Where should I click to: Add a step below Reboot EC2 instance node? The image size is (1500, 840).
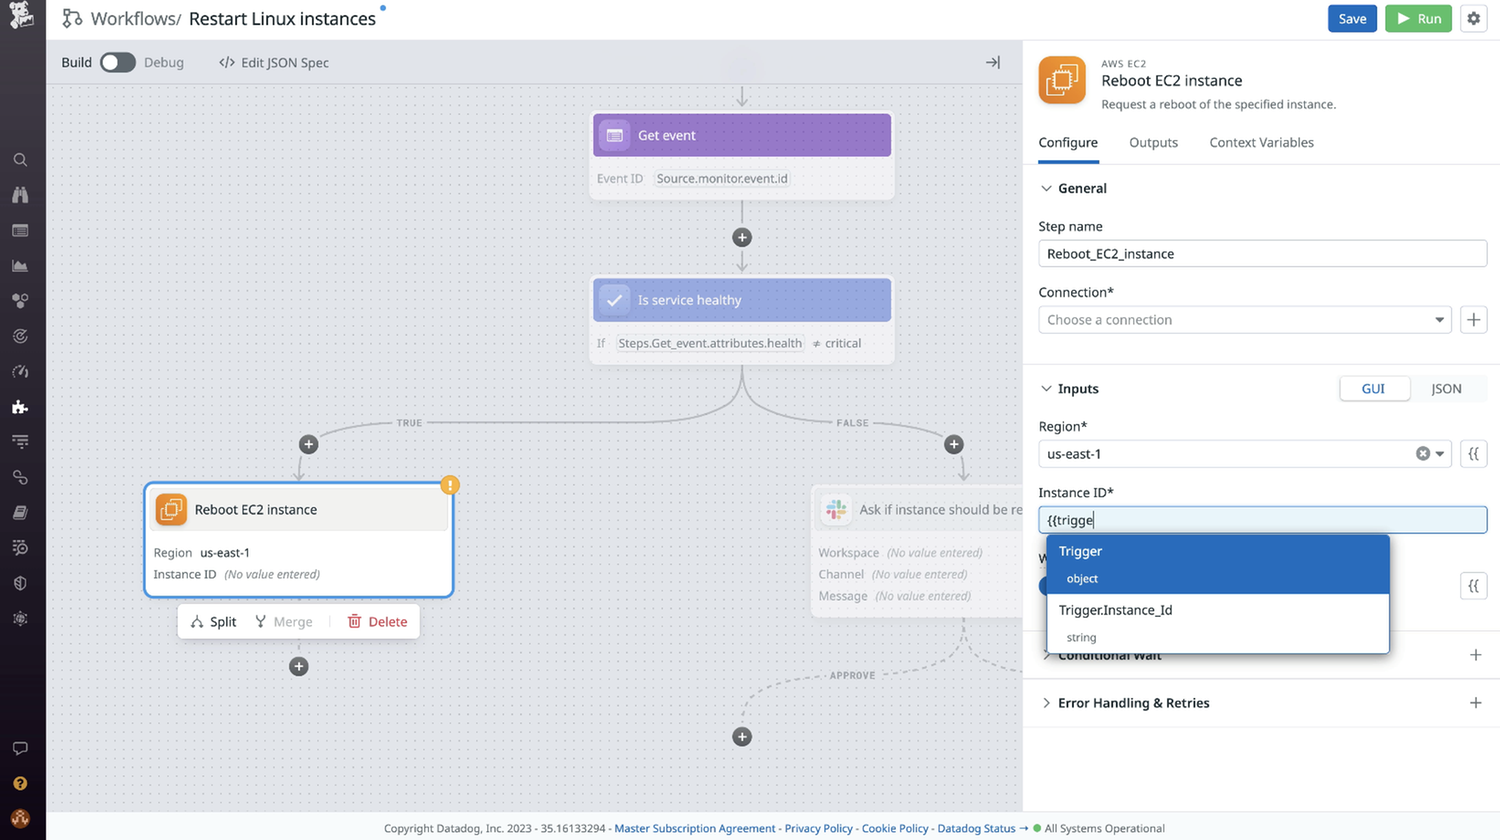tap(298, 666)
